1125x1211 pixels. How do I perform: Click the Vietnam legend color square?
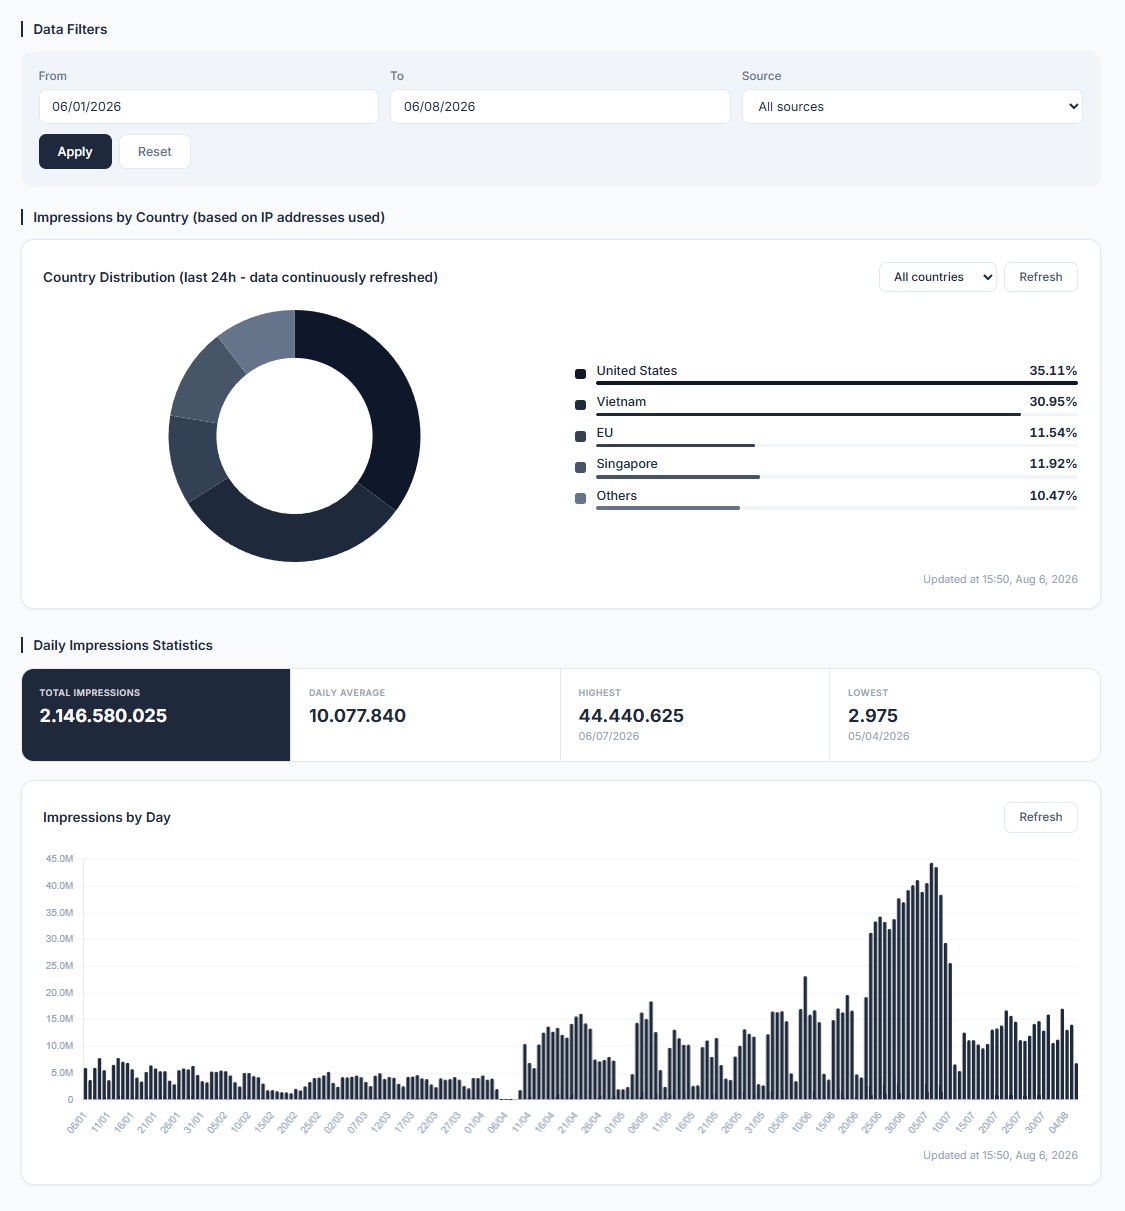tap(580, 405)
